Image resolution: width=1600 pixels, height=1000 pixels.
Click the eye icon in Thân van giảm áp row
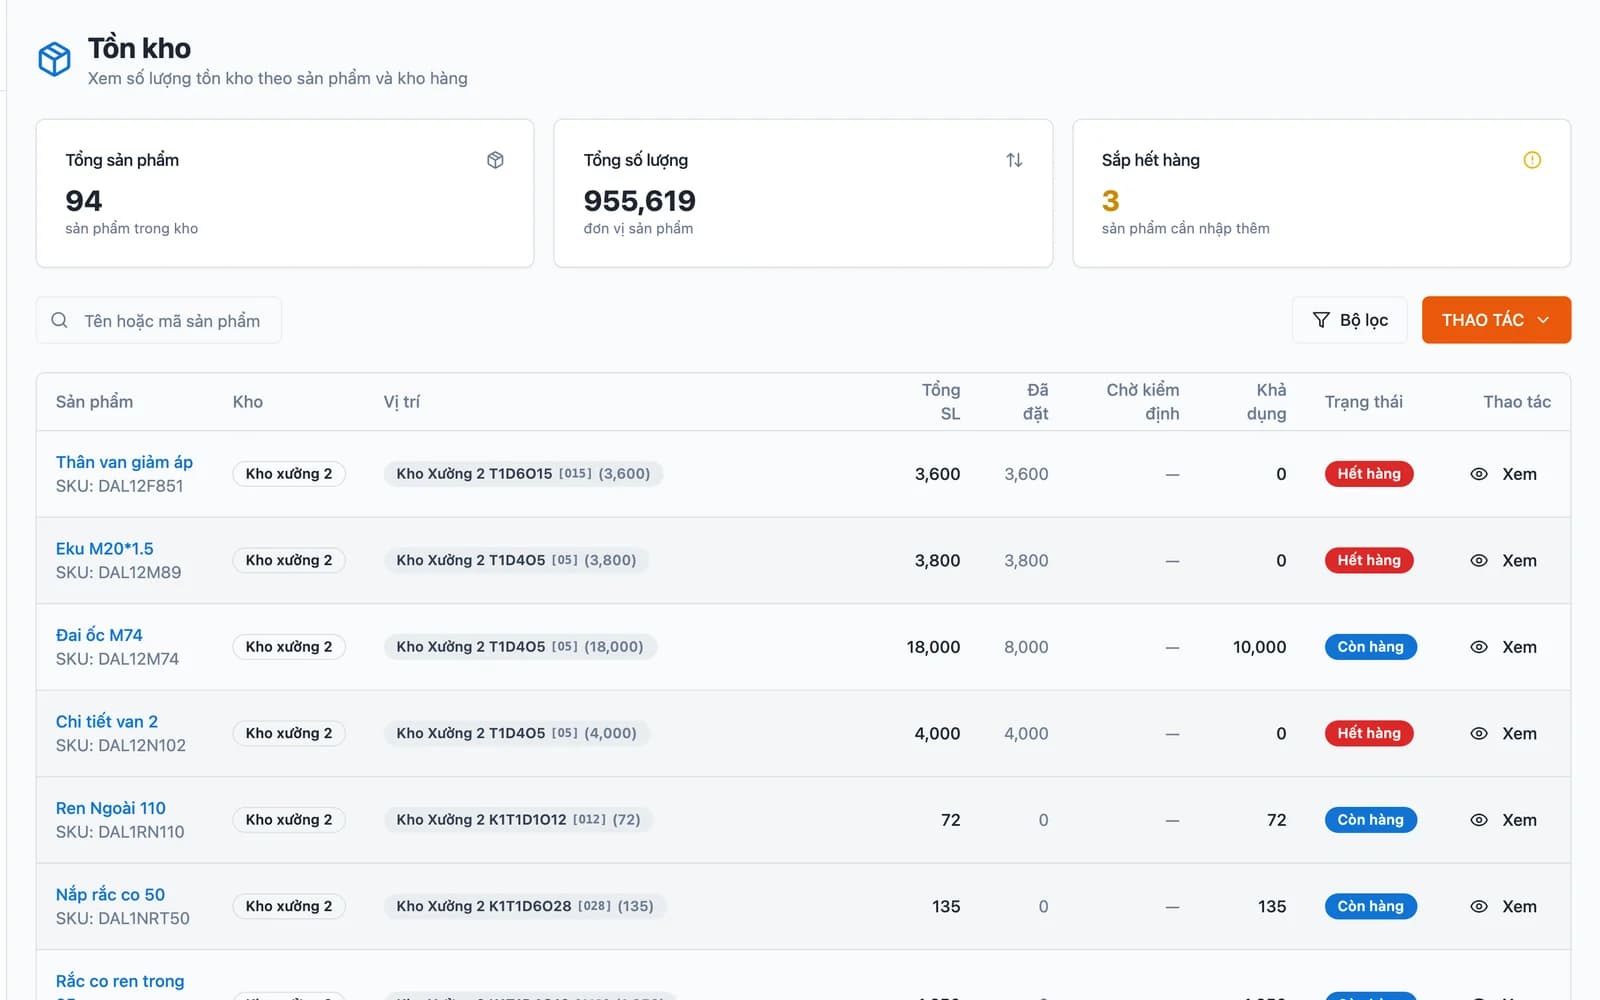click(x=1479, y=474)
